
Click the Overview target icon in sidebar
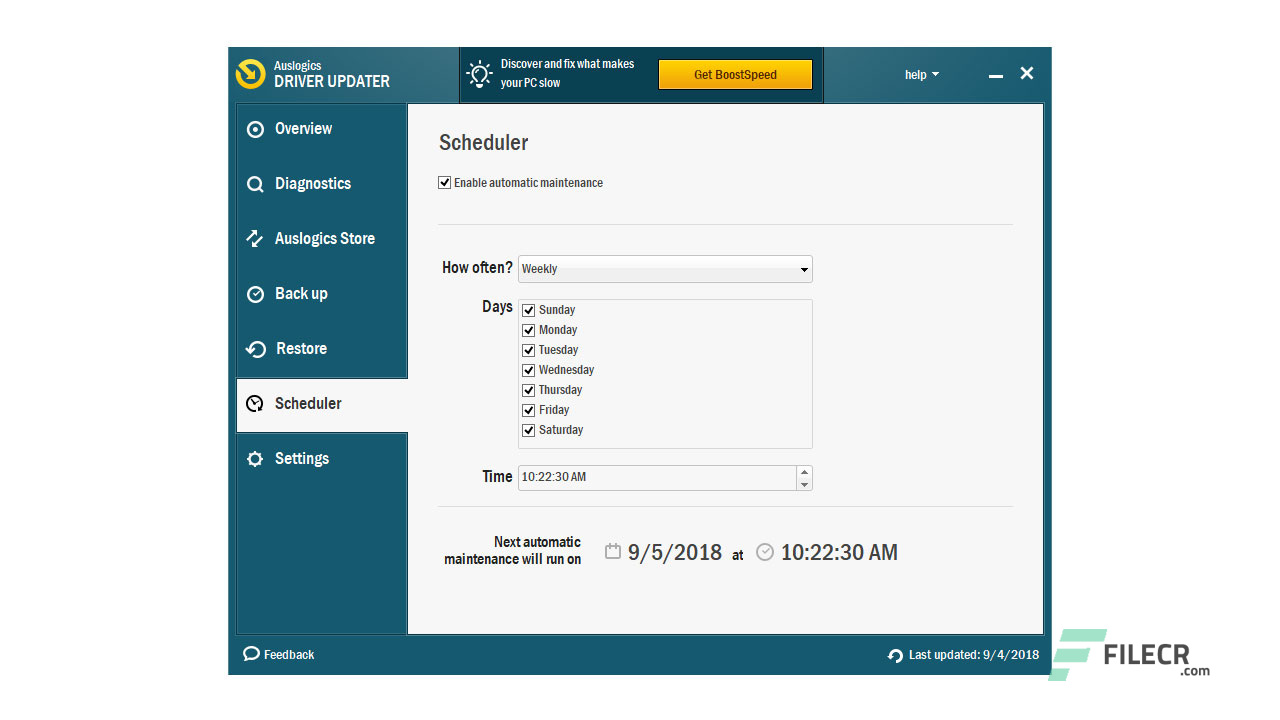(x=255, y=129)
